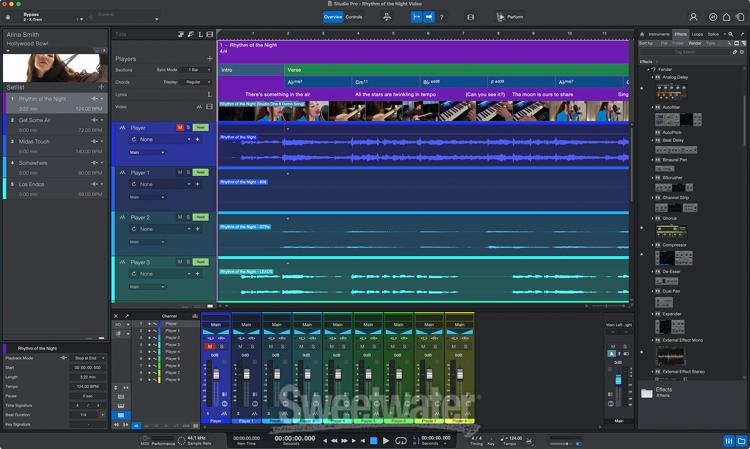Screen dimensions: 750x449
Task: Expand the Analog Delay effect entry
Action: 653,77
